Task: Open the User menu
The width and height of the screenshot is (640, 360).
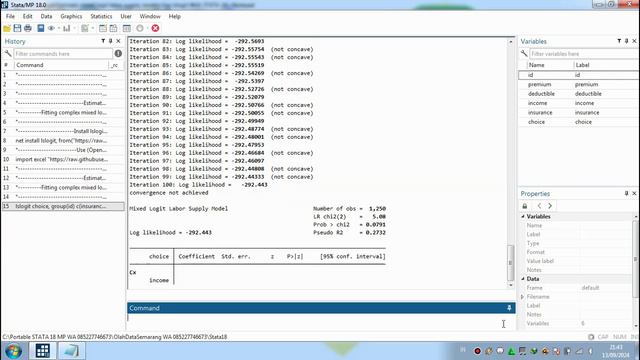Action: [126, 16]
